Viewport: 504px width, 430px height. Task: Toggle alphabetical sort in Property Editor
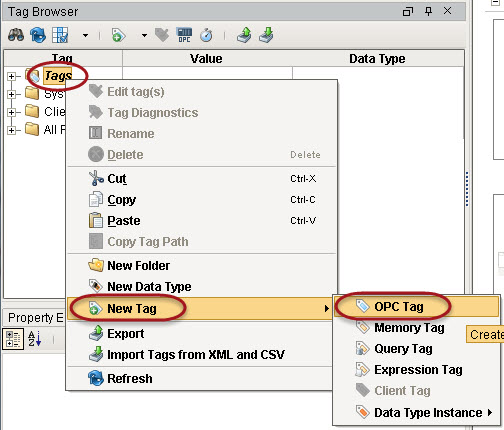coord(35,339)
